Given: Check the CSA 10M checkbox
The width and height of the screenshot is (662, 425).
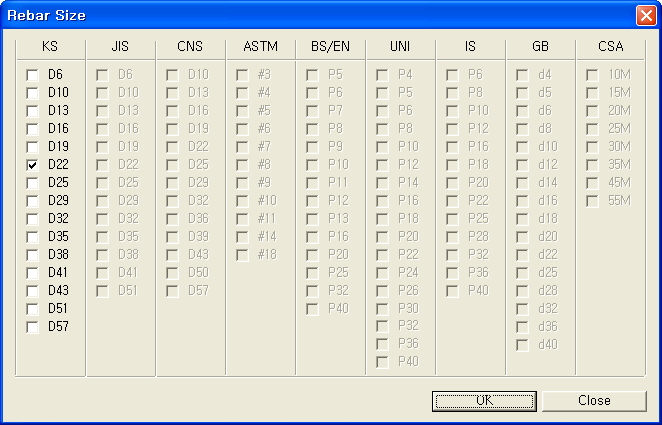Looking at the screenshot, I should (592, 76).
